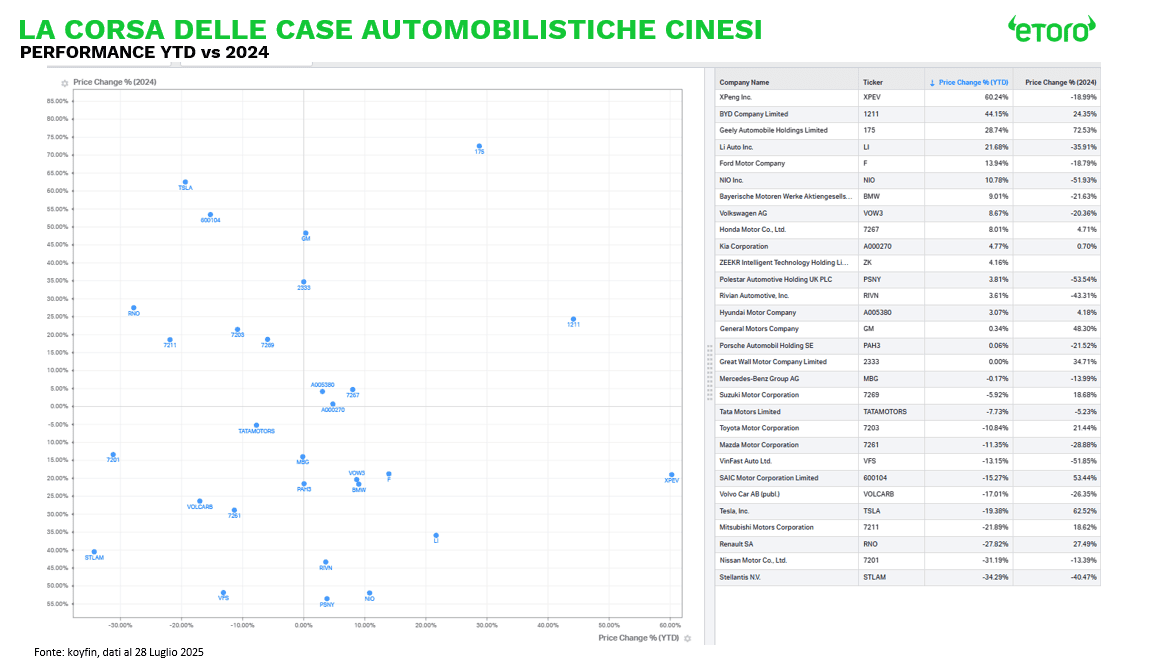Click Price Change % (2024) column header
The height and width of the screenshot is (668, 1150).
1061,82
